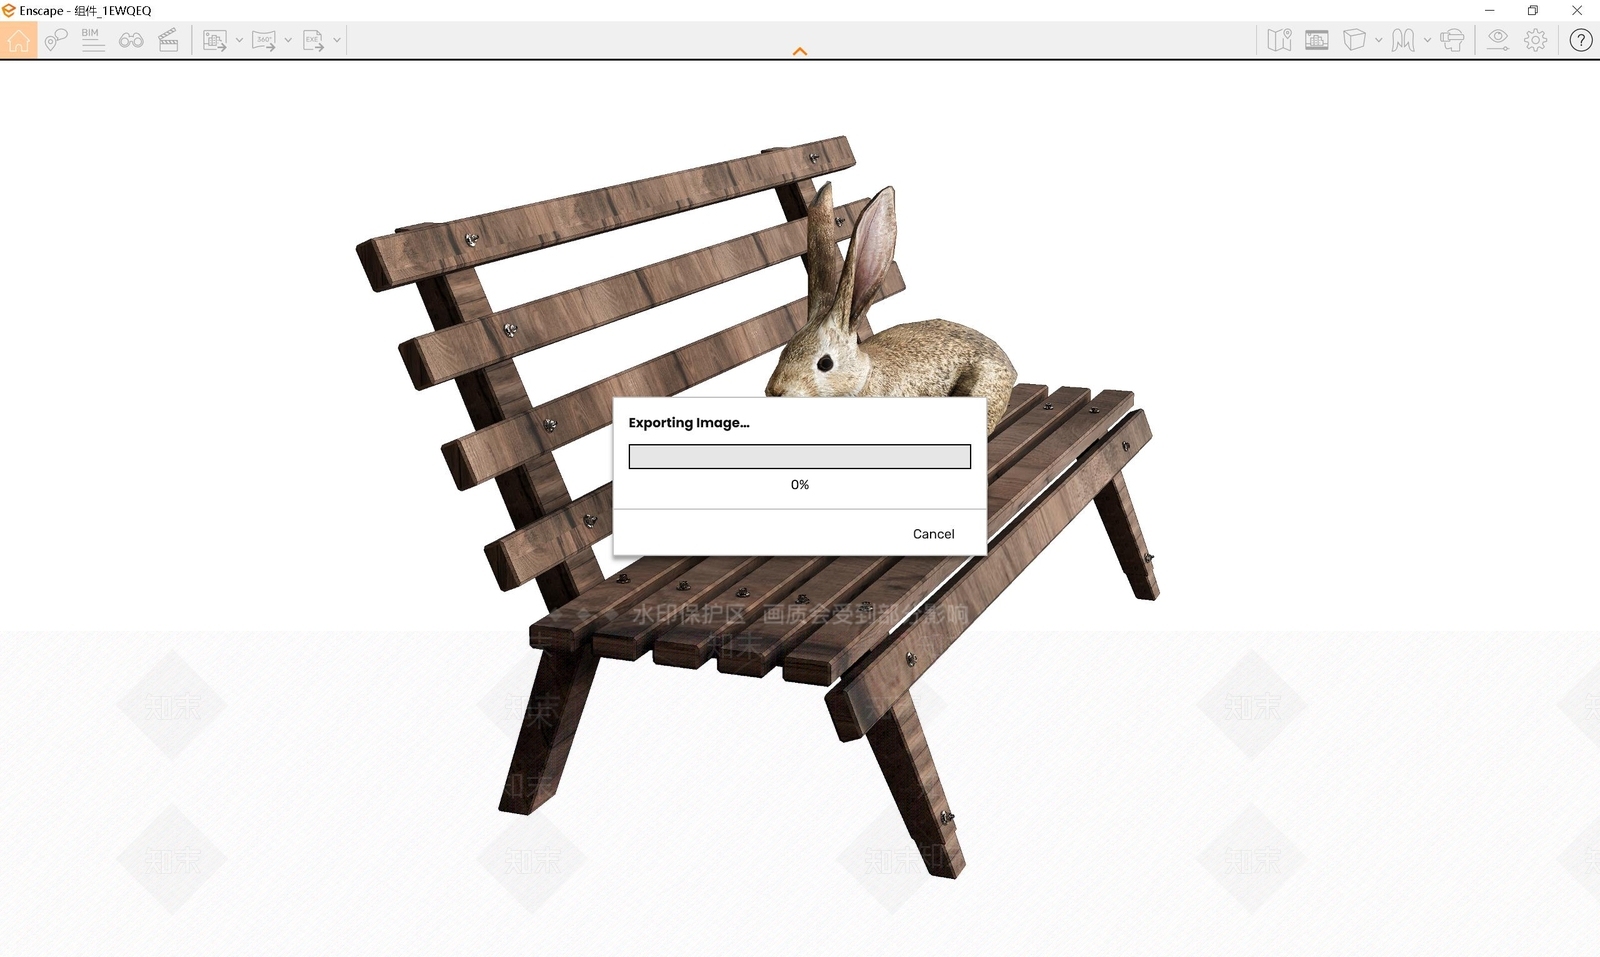Expand the EXE export dropdown arrow
The width and height of the screenshot is (1600, 957).
(x=337, y=41)
